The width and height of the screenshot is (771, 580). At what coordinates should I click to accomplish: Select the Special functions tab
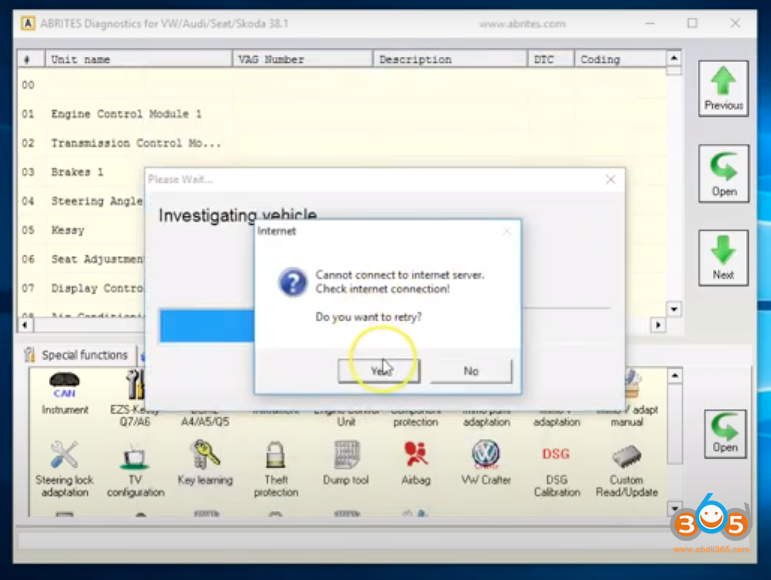(x=78, y=355)
